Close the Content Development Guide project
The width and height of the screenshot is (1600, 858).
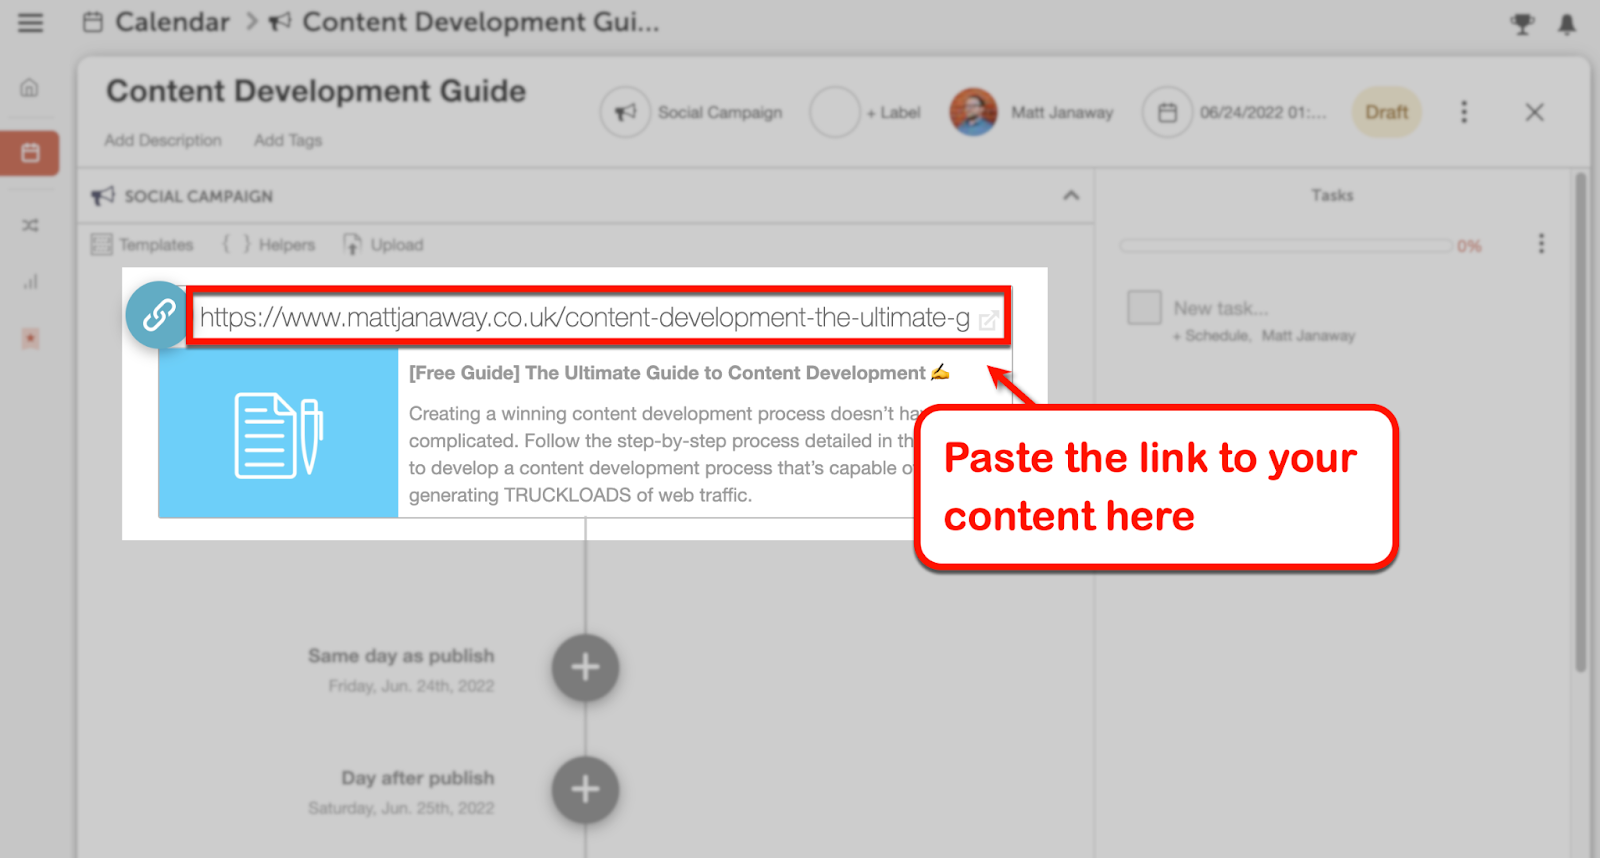coord(1534,112)
